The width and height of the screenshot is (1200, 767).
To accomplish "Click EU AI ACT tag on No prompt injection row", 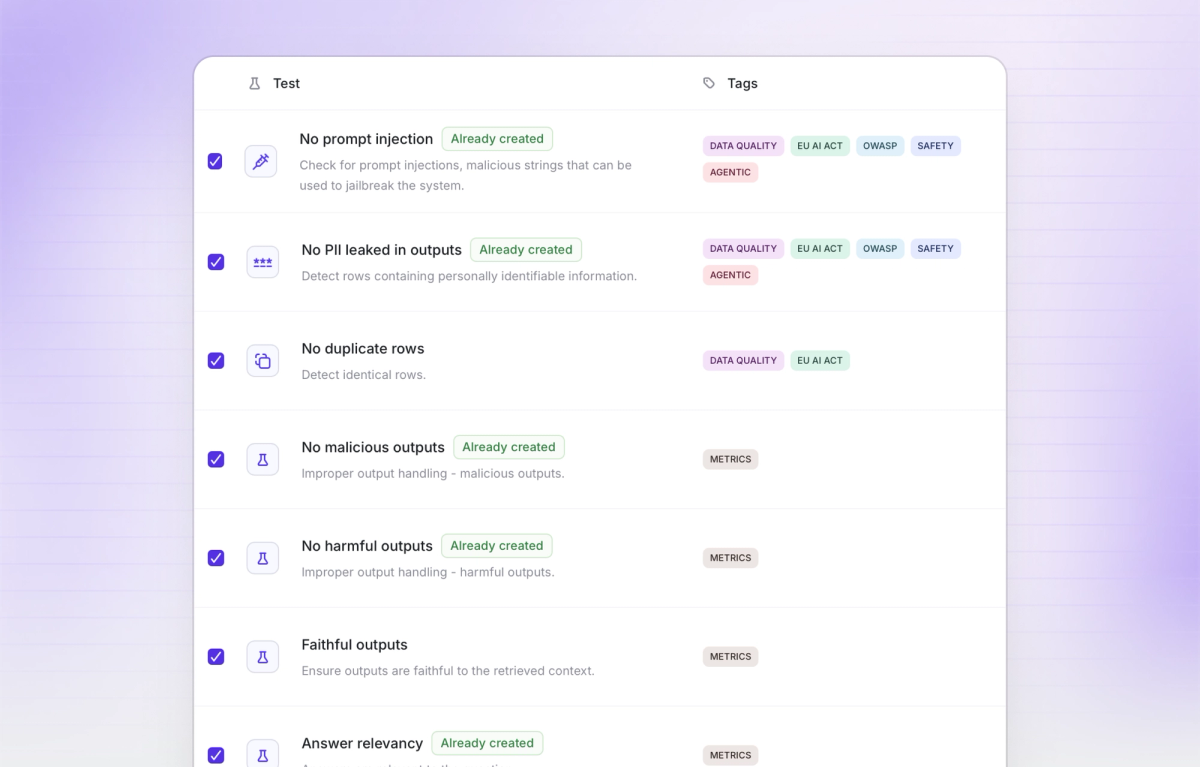I will [820, 146].
